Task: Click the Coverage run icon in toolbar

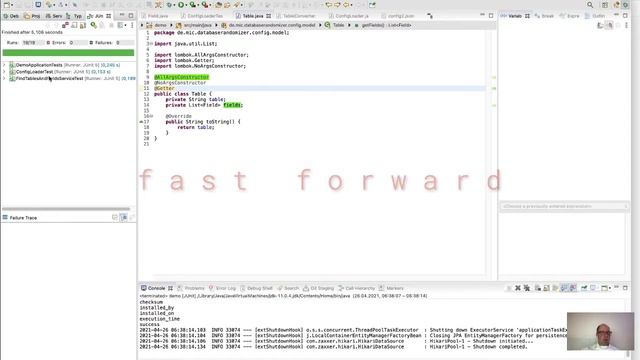Action: pos(193,5)
